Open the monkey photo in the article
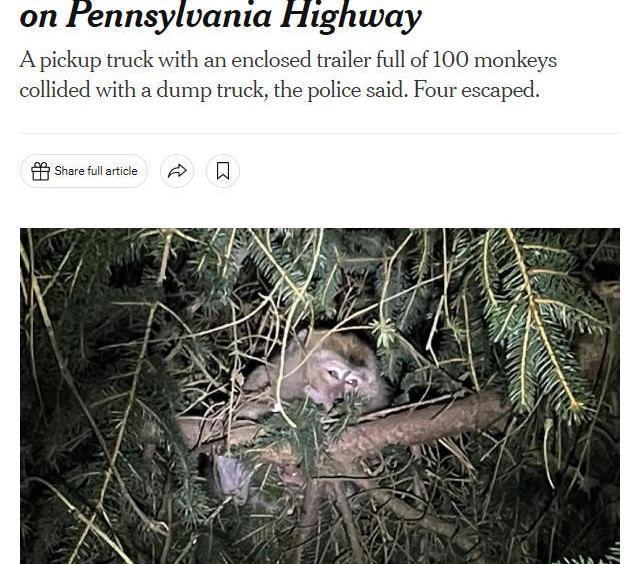This screenshot has width=642, height=564. click(320, 396)
